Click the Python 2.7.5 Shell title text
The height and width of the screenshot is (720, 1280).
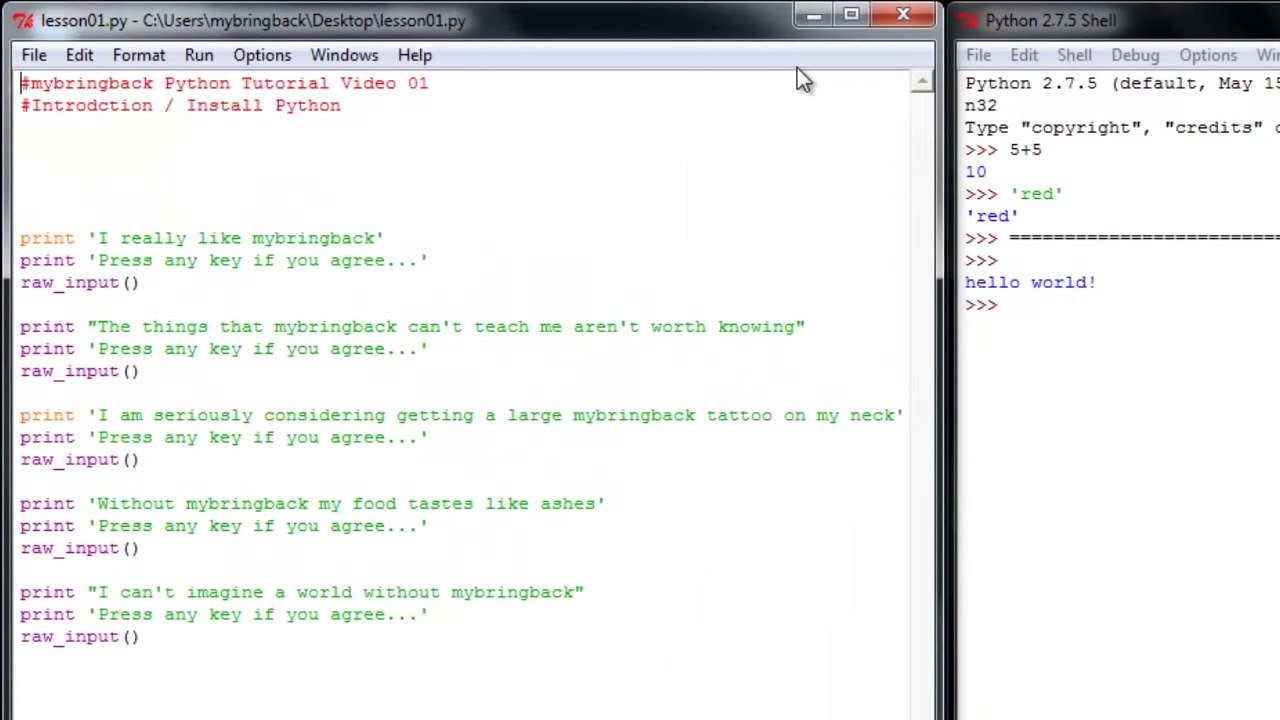[1050, 20]
